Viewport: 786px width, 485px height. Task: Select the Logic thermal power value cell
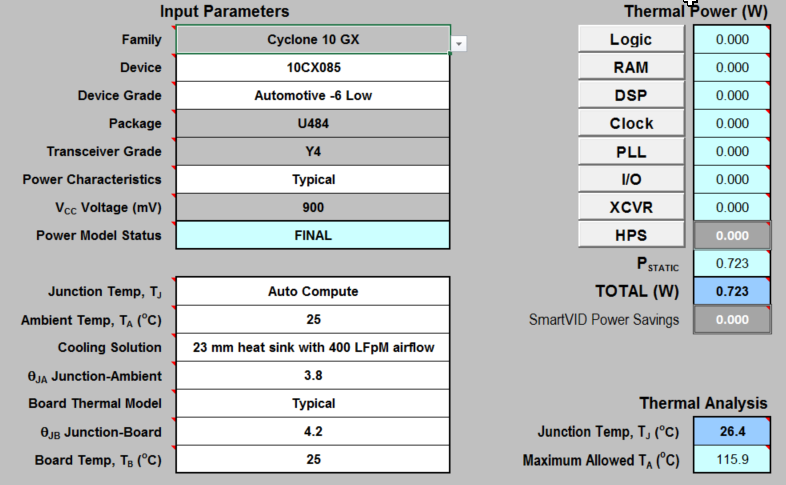point(732,40)
